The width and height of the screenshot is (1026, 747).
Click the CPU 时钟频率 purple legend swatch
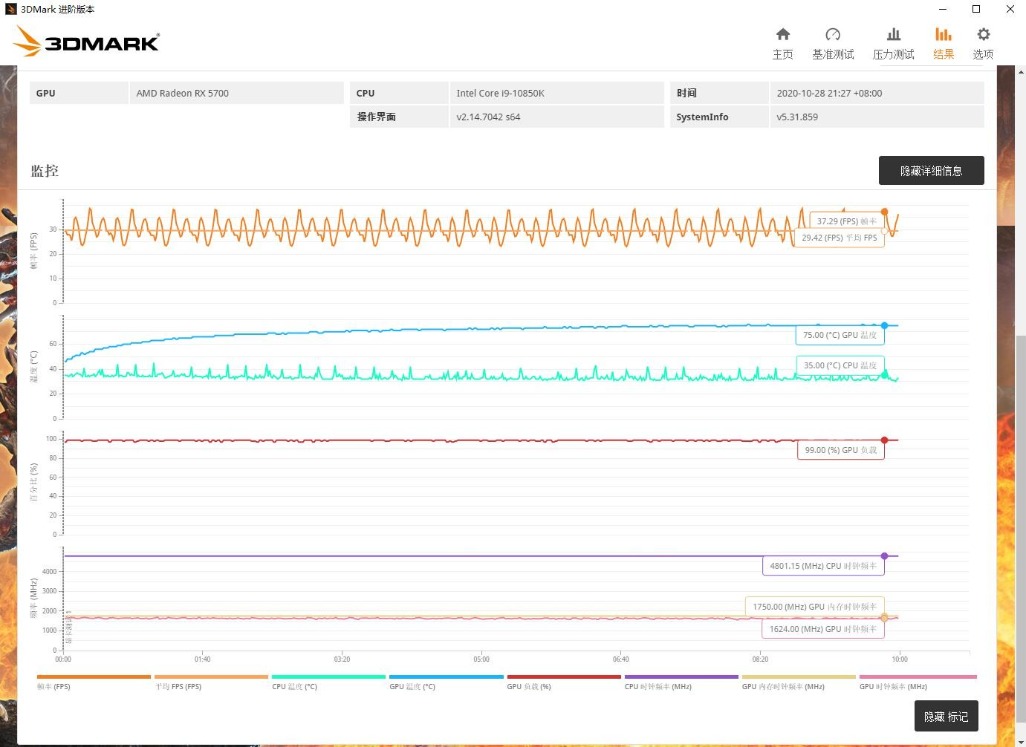681,677
